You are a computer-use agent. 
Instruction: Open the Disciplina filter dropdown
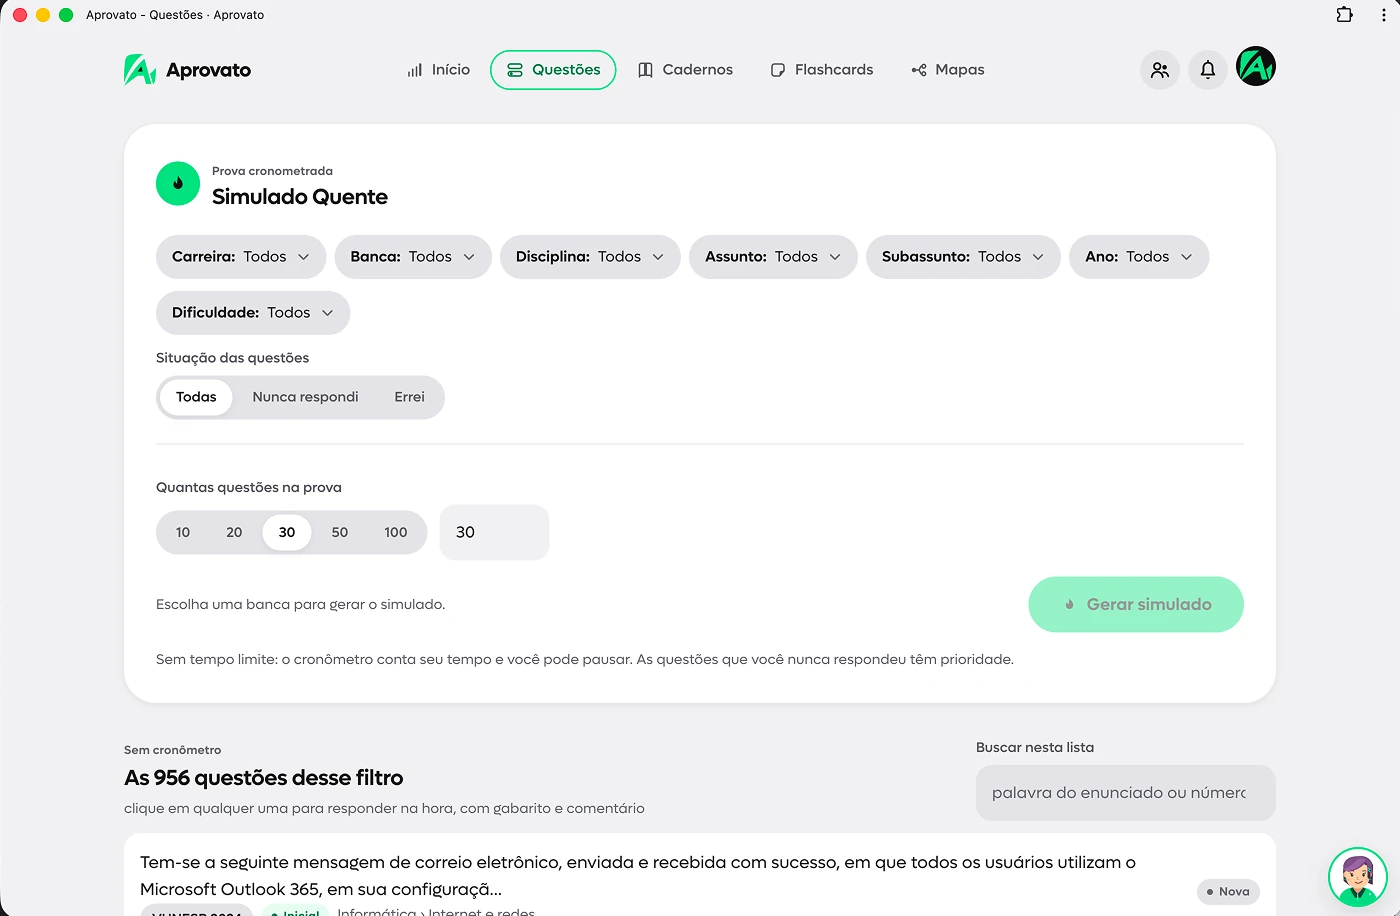[590, 257]
